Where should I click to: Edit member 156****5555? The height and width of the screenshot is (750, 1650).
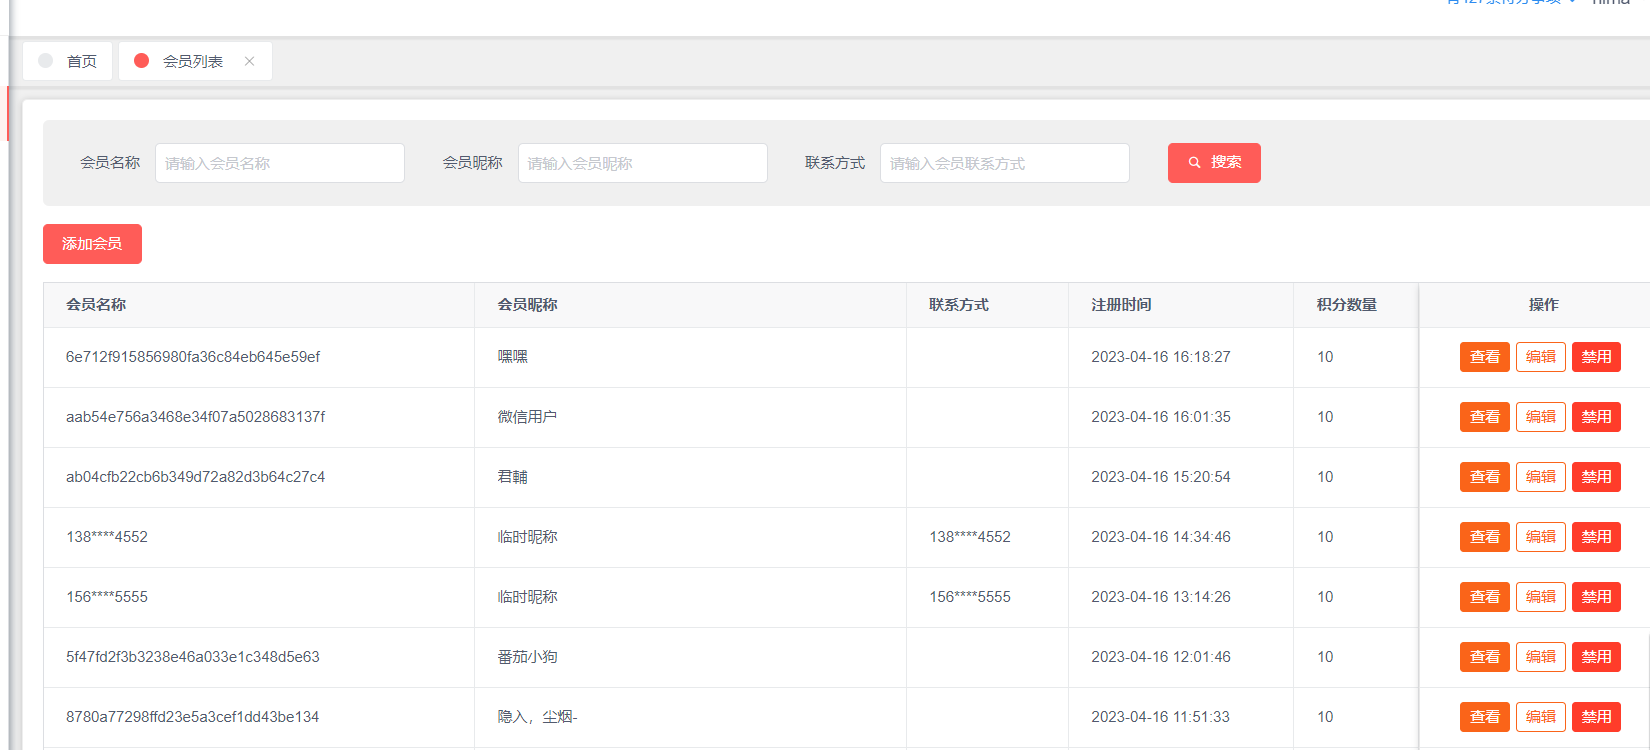[1541, 597]
